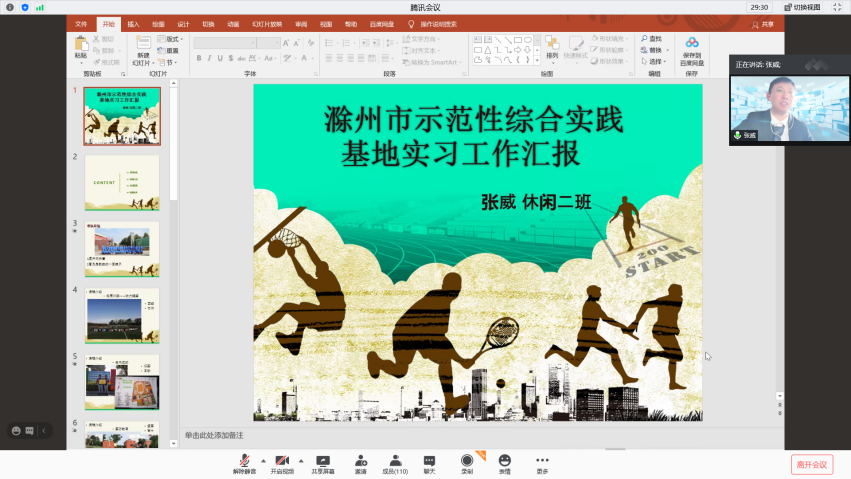
Task: Open the More options icon
Action: tap(542, 461)
